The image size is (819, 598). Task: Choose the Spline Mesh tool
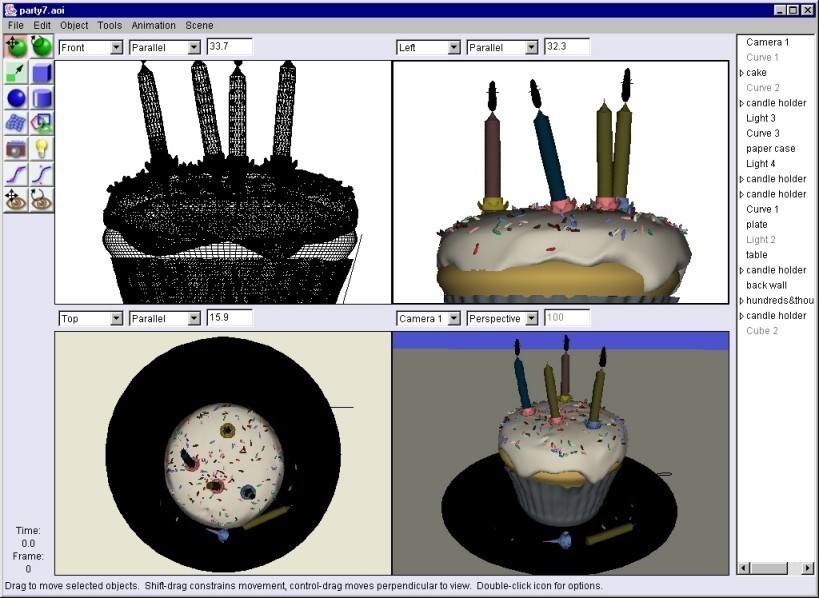(16, 123)
